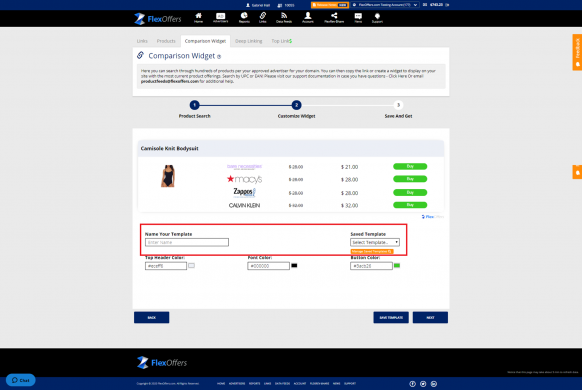Viewport: 582px width, 390px height.
Task: Expand the FlexOffers.com testing account dropdown
Action: 385,5
